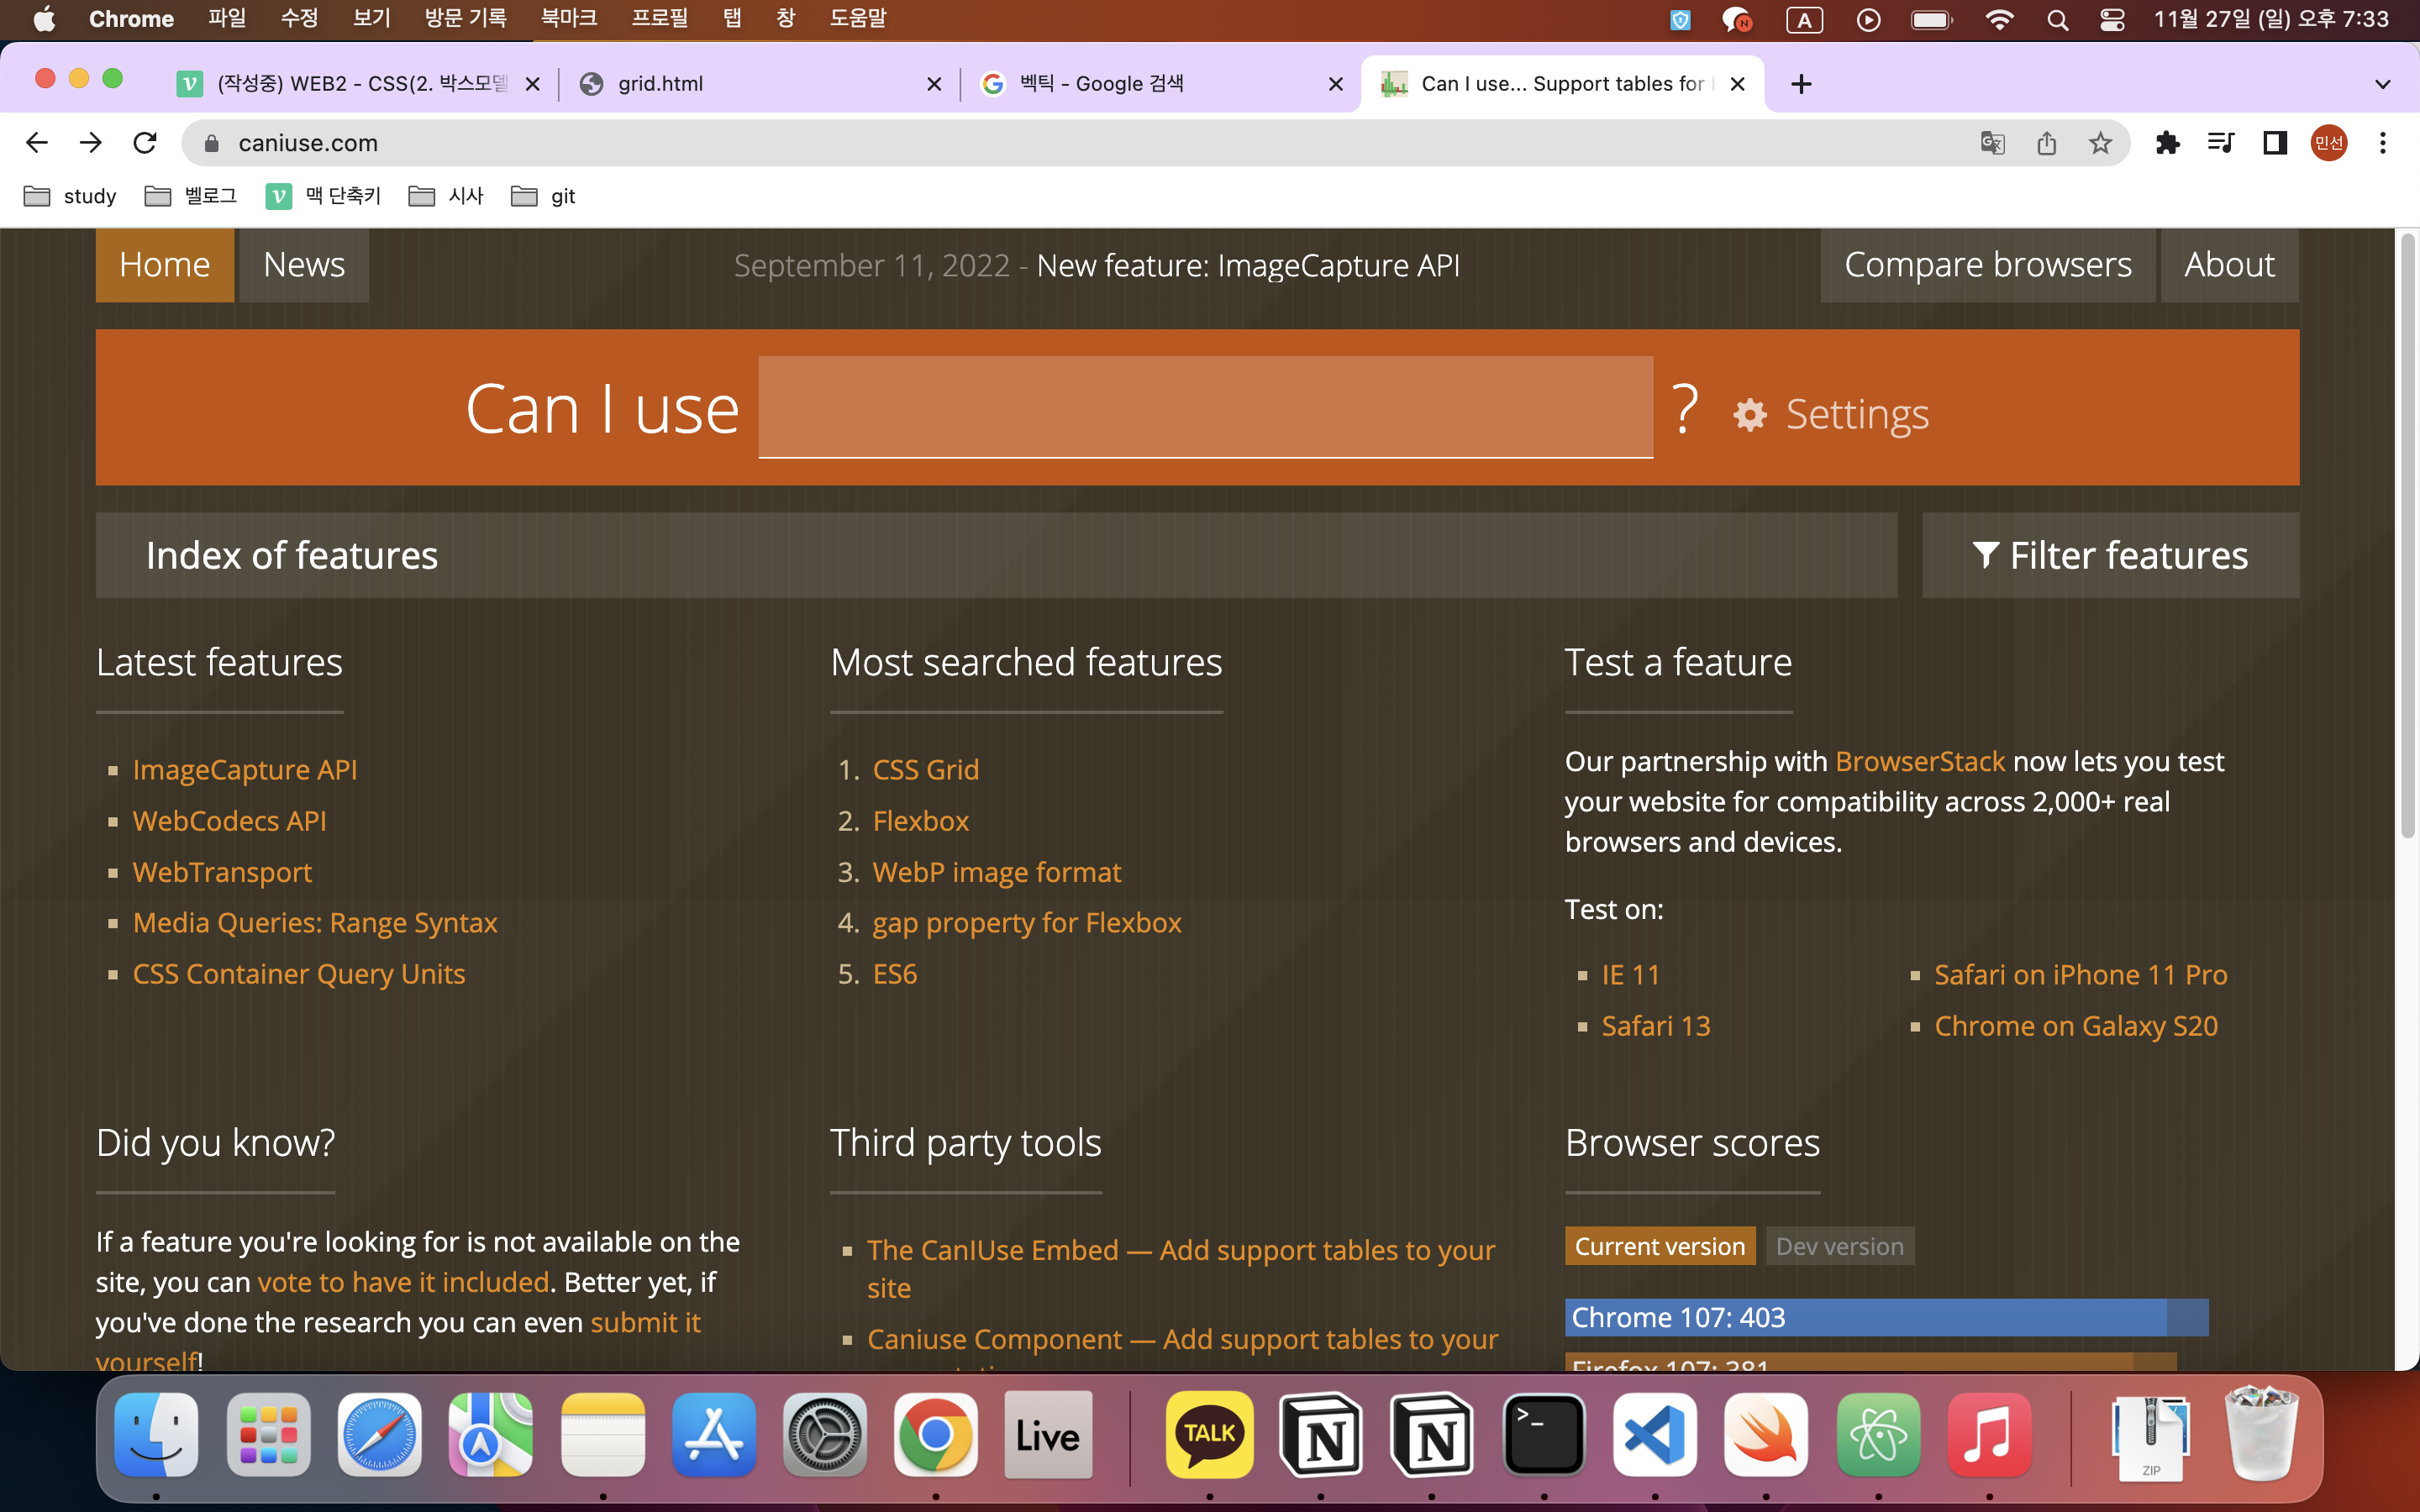This screenshot has width=2420, height=1512.
Task: Open Maps from the dock
Action: pyautogui.click(x=490, y=1435)
